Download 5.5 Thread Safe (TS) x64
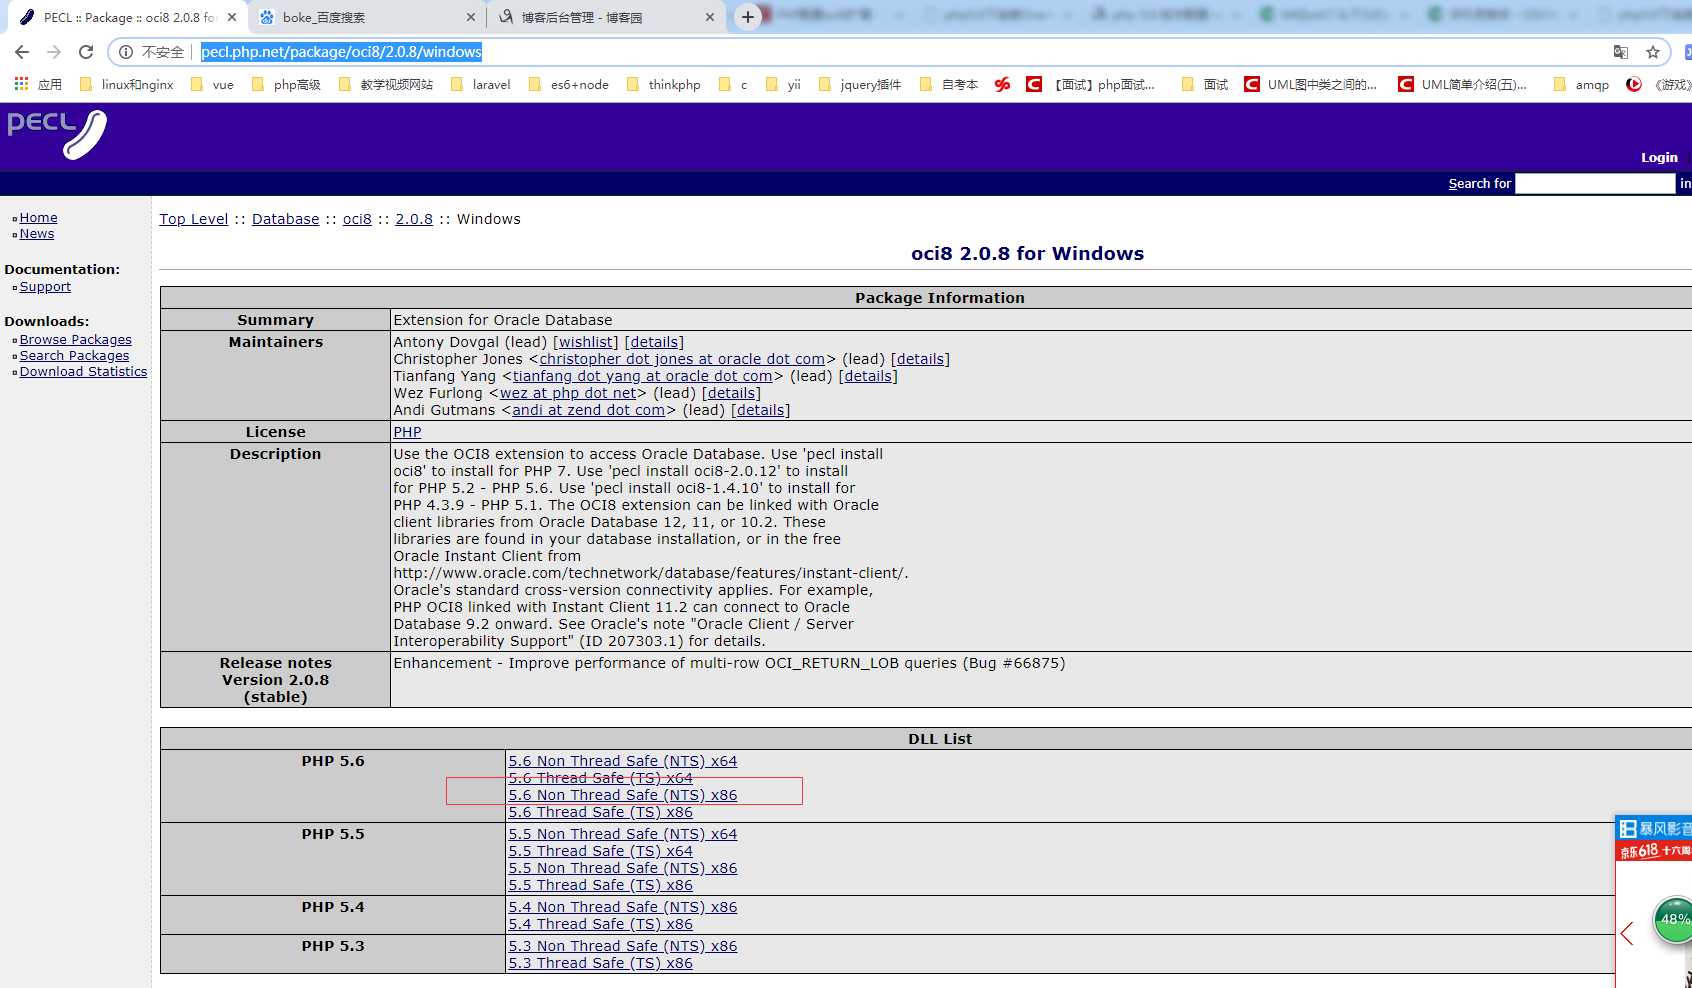Image resolution: width=1692 pixels, height=988 pixels. point(601,851)
